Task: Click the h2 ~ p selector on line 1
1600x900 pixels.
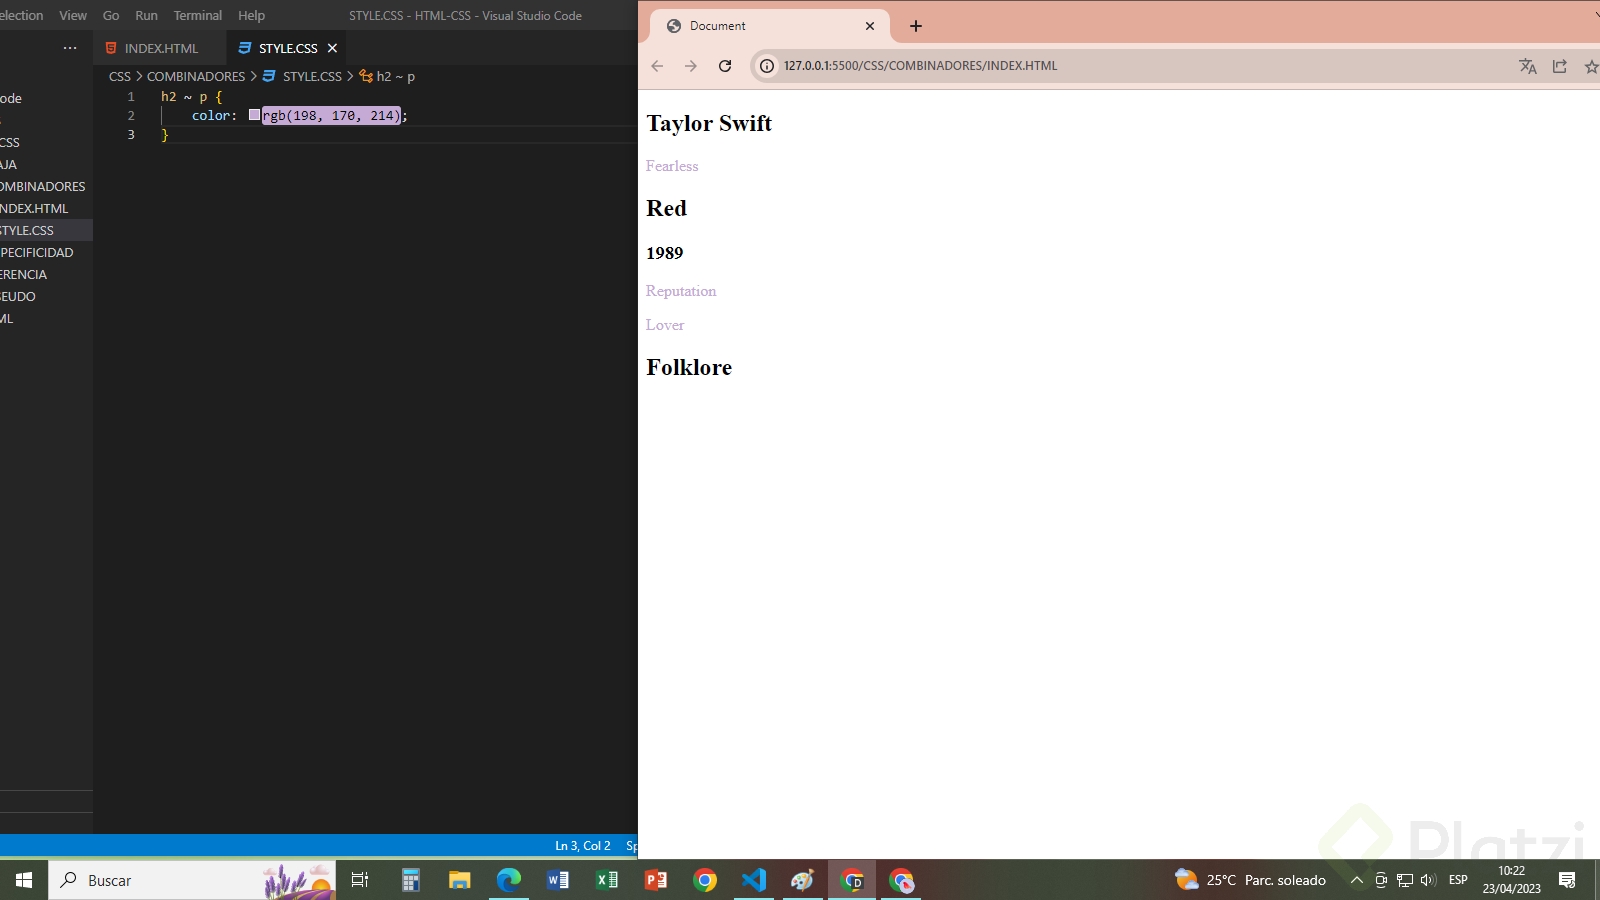Action: pos(184,97)
